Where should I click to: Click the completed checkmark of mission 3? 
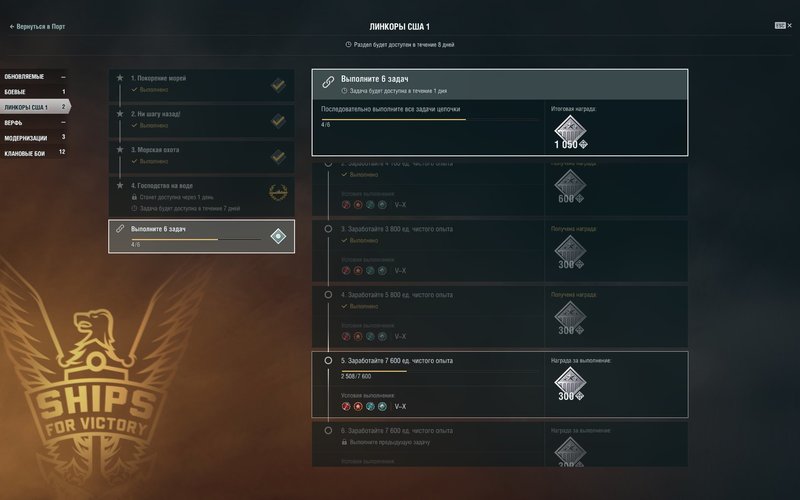pos(278,156)
